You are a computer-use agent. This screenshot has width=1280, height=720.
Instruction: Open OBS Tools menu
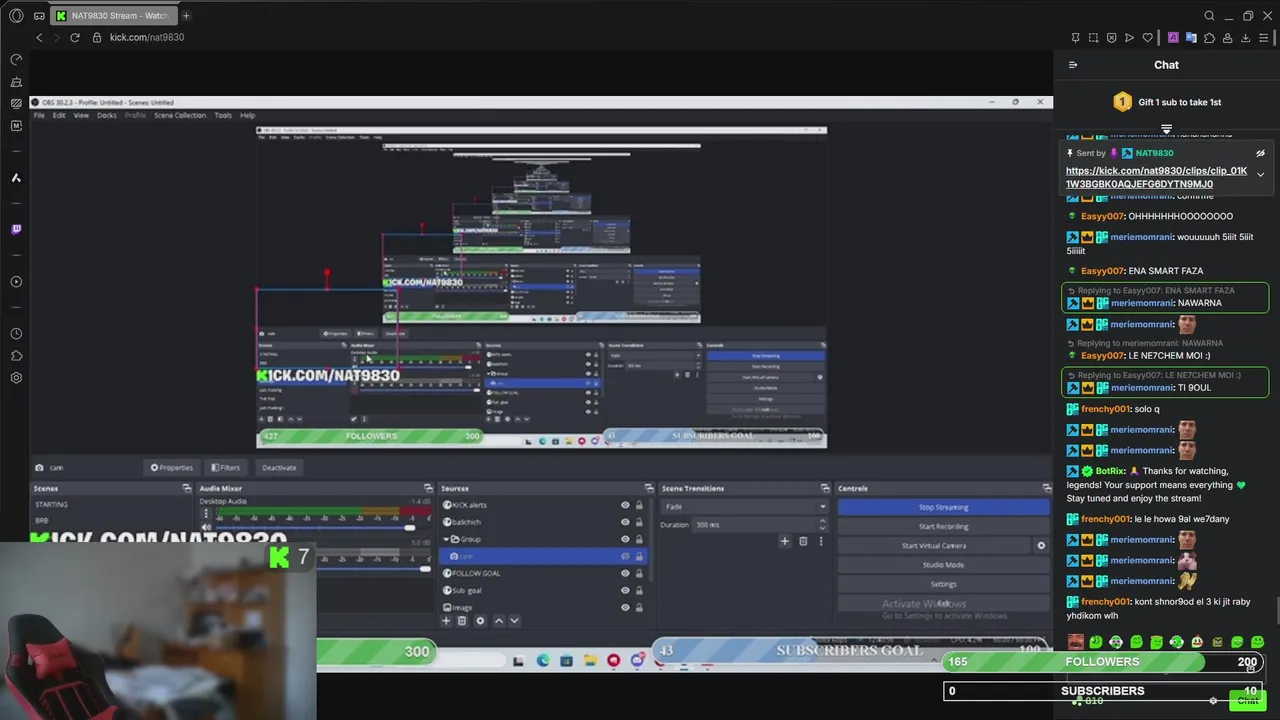[x=223, y=115]
